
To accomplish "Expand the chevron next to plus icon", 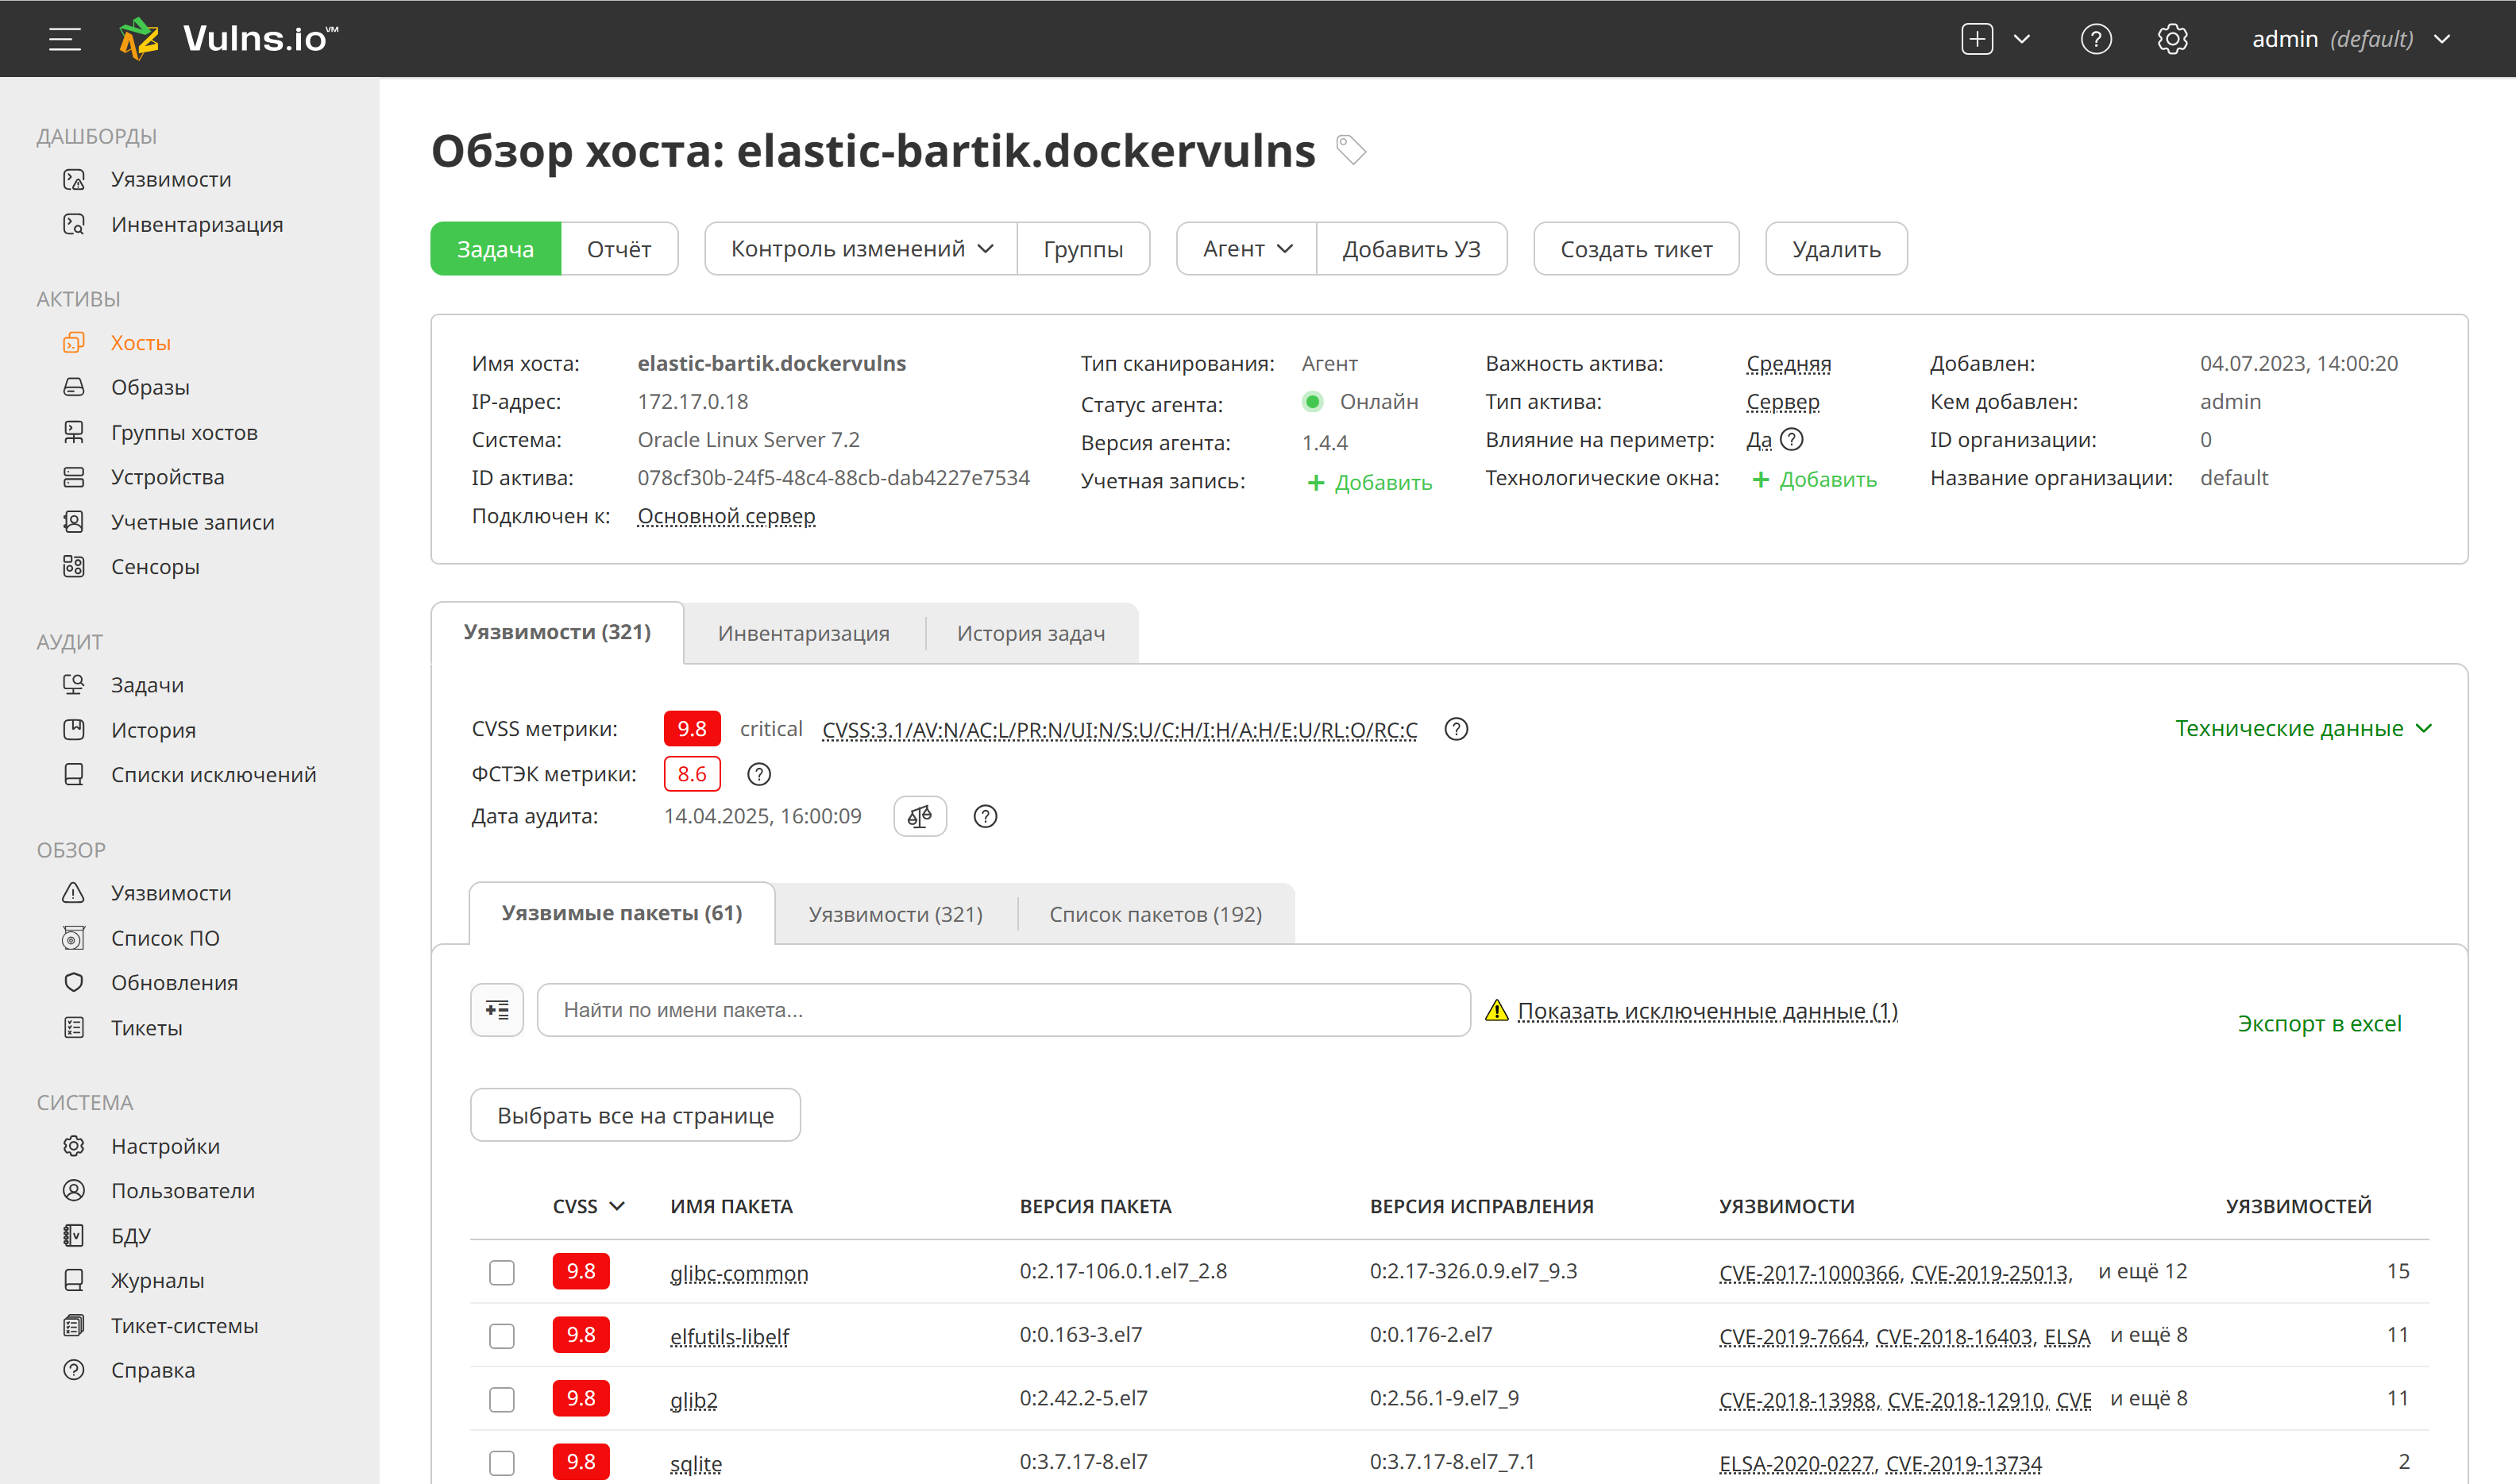I will [x=2021, y=39].
